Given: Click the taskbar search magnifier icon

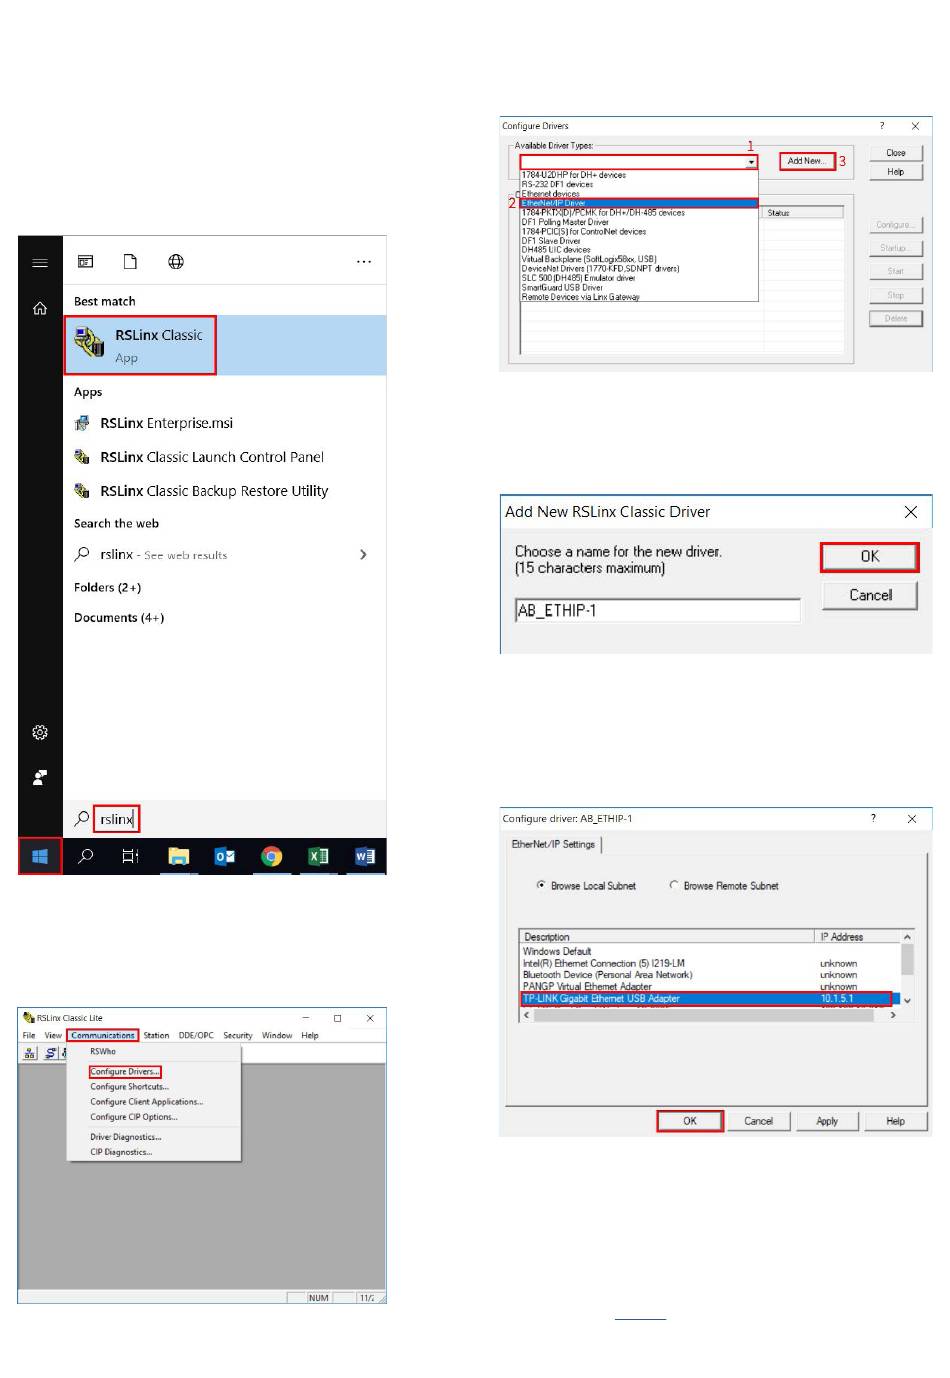Looking at the screenshot, I should pos(86,856).
